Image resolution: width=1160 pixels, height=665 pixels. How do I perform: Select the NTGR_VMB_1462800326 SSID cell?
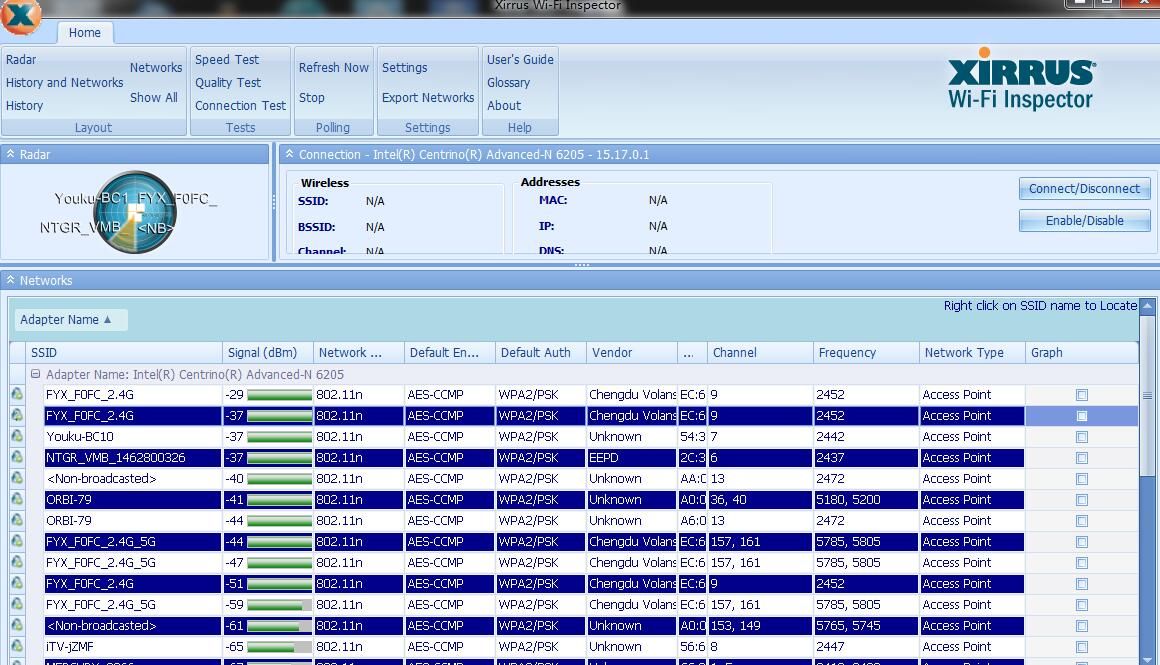coord(132,458)
